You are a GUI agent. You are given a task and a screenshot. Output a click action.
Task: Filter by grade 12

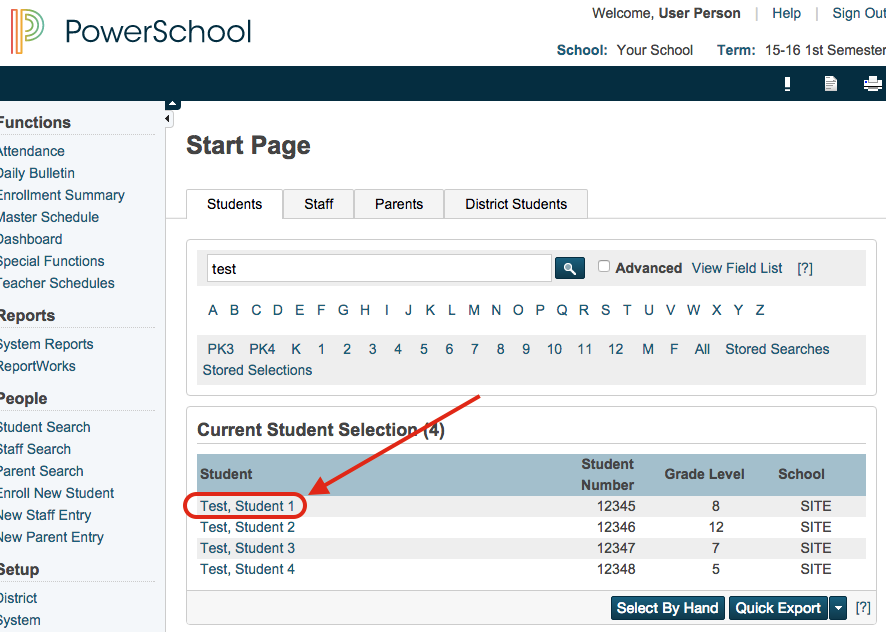615,349
